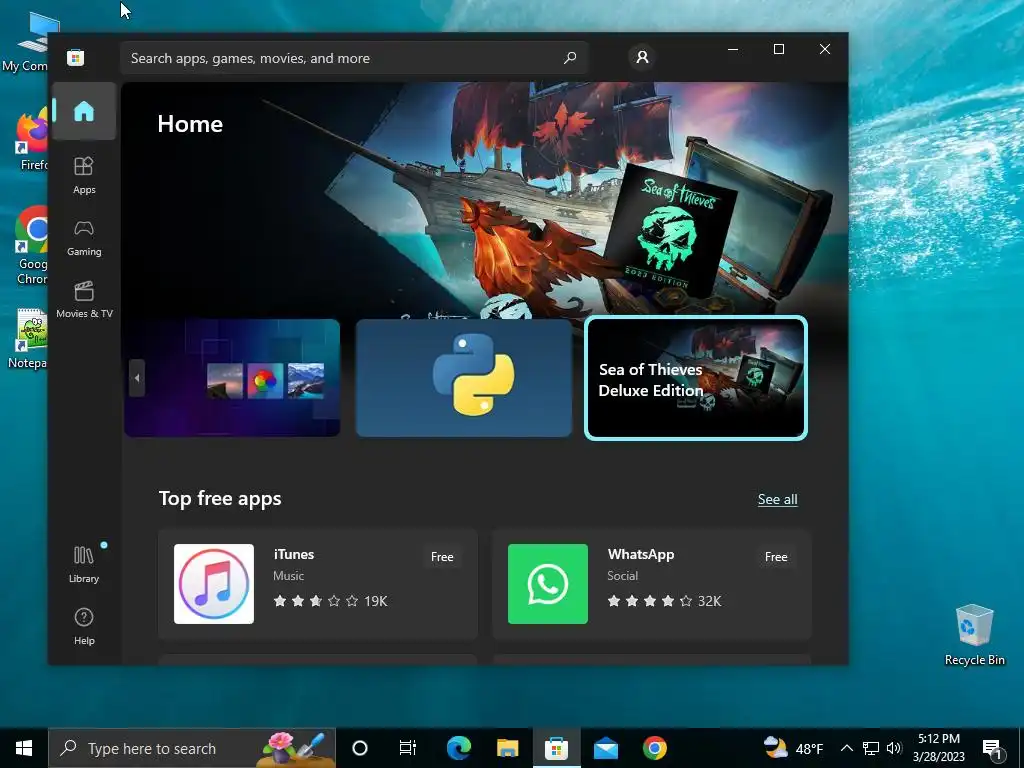
Task: Open the weather widget showing 48°F
Action: [793, 748]
